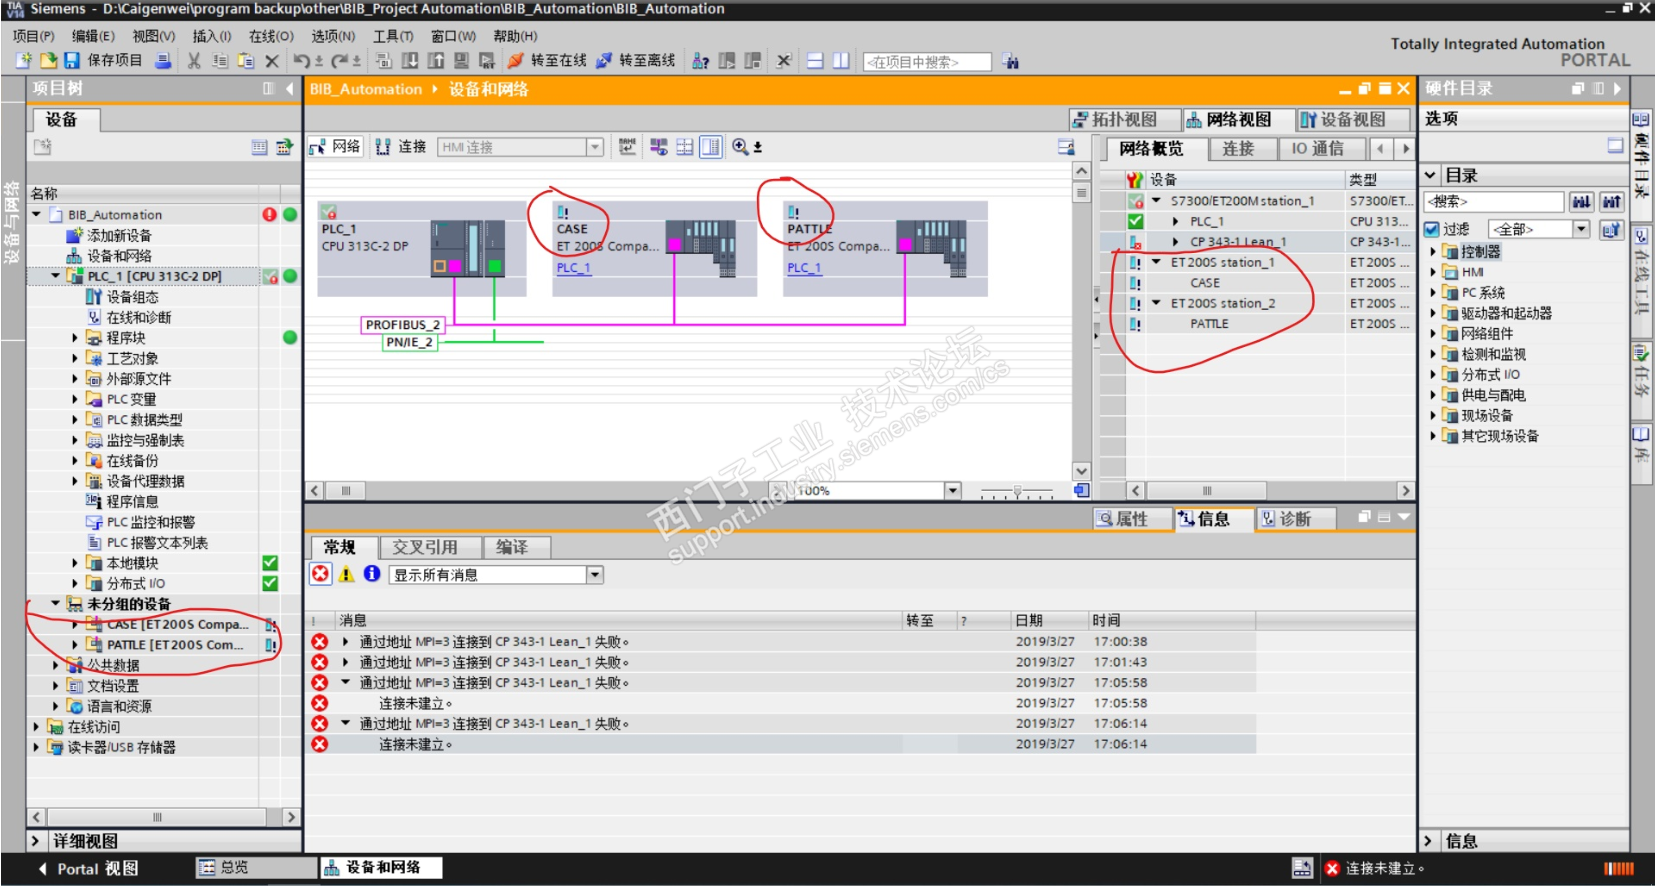Open the 编辑(E) menu

click(x=93, y=36)
